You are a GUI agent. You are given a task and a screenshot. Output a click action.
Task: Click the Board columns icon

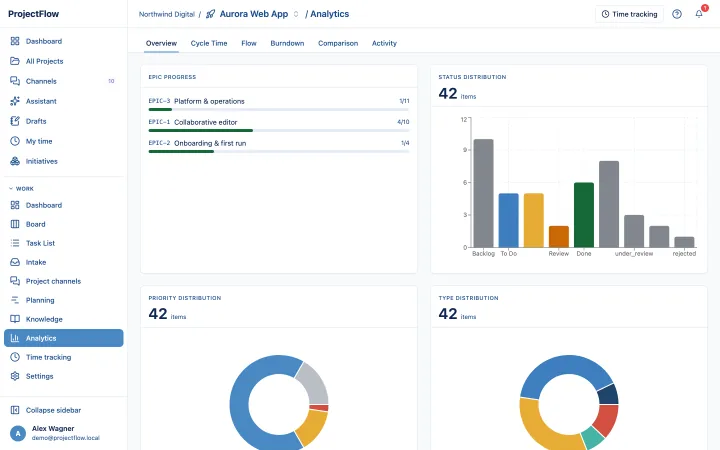15,224
